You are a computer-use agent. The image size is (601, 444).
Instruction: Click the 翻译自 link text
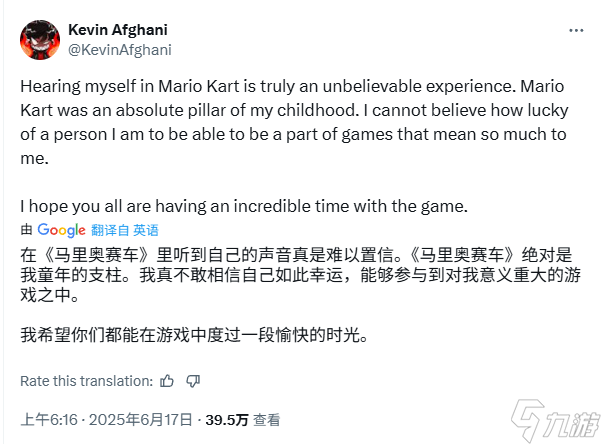(x=110, y=229)
